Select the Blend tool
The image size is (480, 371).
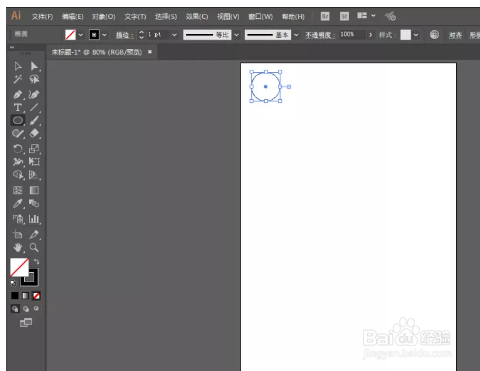pos(34,203)
